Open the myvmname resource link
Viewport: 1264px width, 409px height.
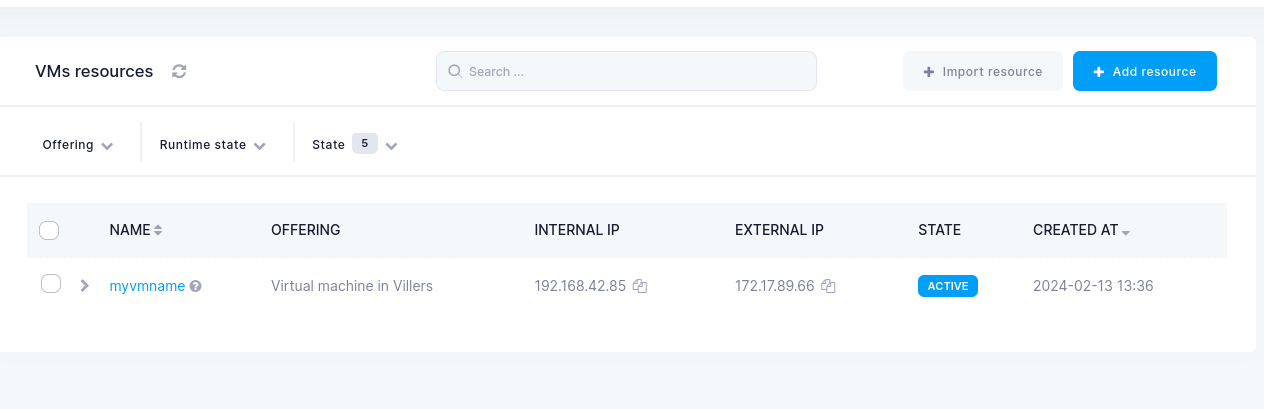[x=147, y=286]
